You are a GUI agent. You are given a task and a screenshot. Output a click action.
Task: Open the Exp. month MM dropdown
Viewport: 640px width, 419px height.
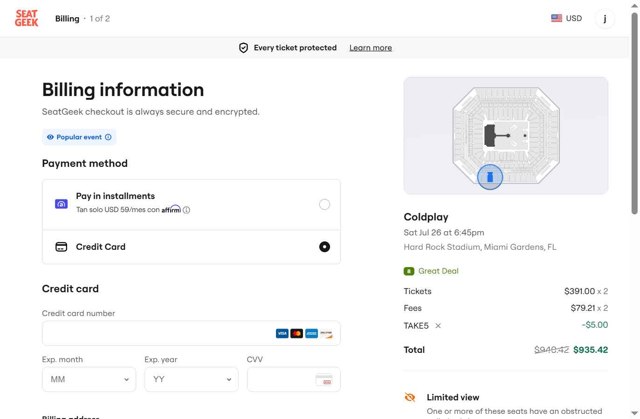pyautogui.click(x=89, y=379)
